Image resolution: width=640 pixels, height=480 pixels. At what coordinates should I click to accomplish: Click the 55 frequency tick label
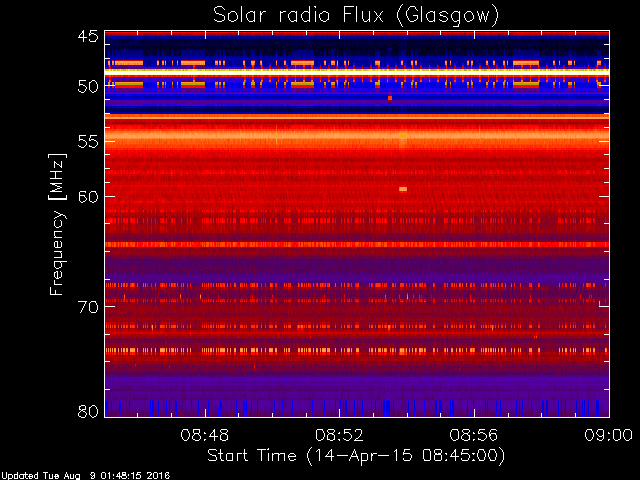click(88, 142)
